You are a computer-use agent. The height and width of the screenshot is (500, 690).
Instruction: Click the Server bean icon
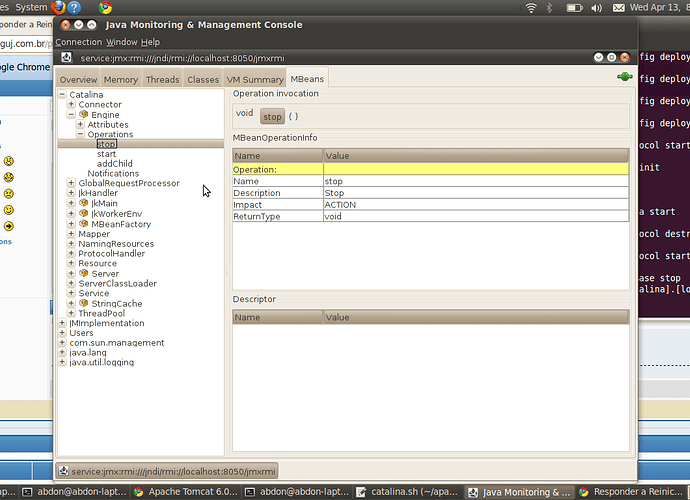pyautogui.click(x=84, y=273)
